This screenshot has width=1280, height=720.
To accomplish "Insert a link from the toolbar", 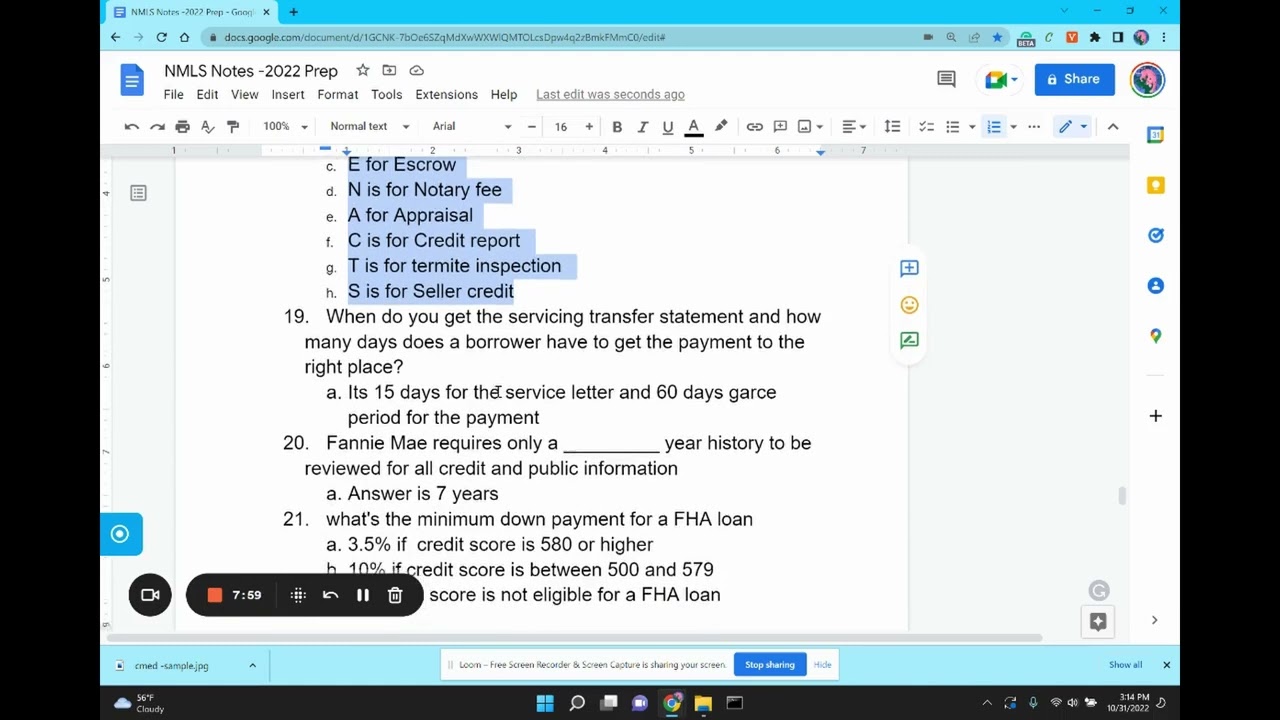I will click(755, 127).
